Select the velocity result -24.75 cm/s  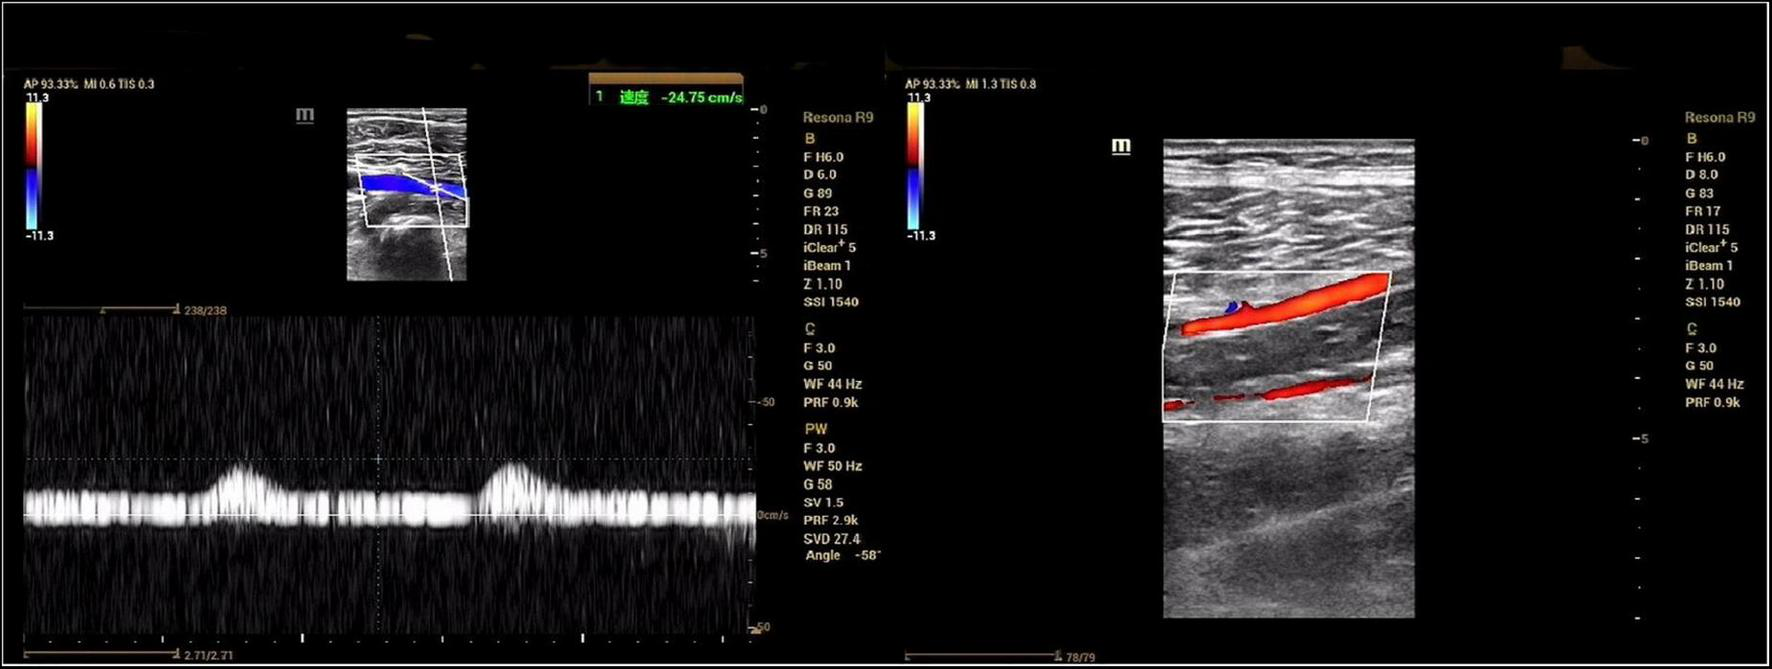(701, 97)
